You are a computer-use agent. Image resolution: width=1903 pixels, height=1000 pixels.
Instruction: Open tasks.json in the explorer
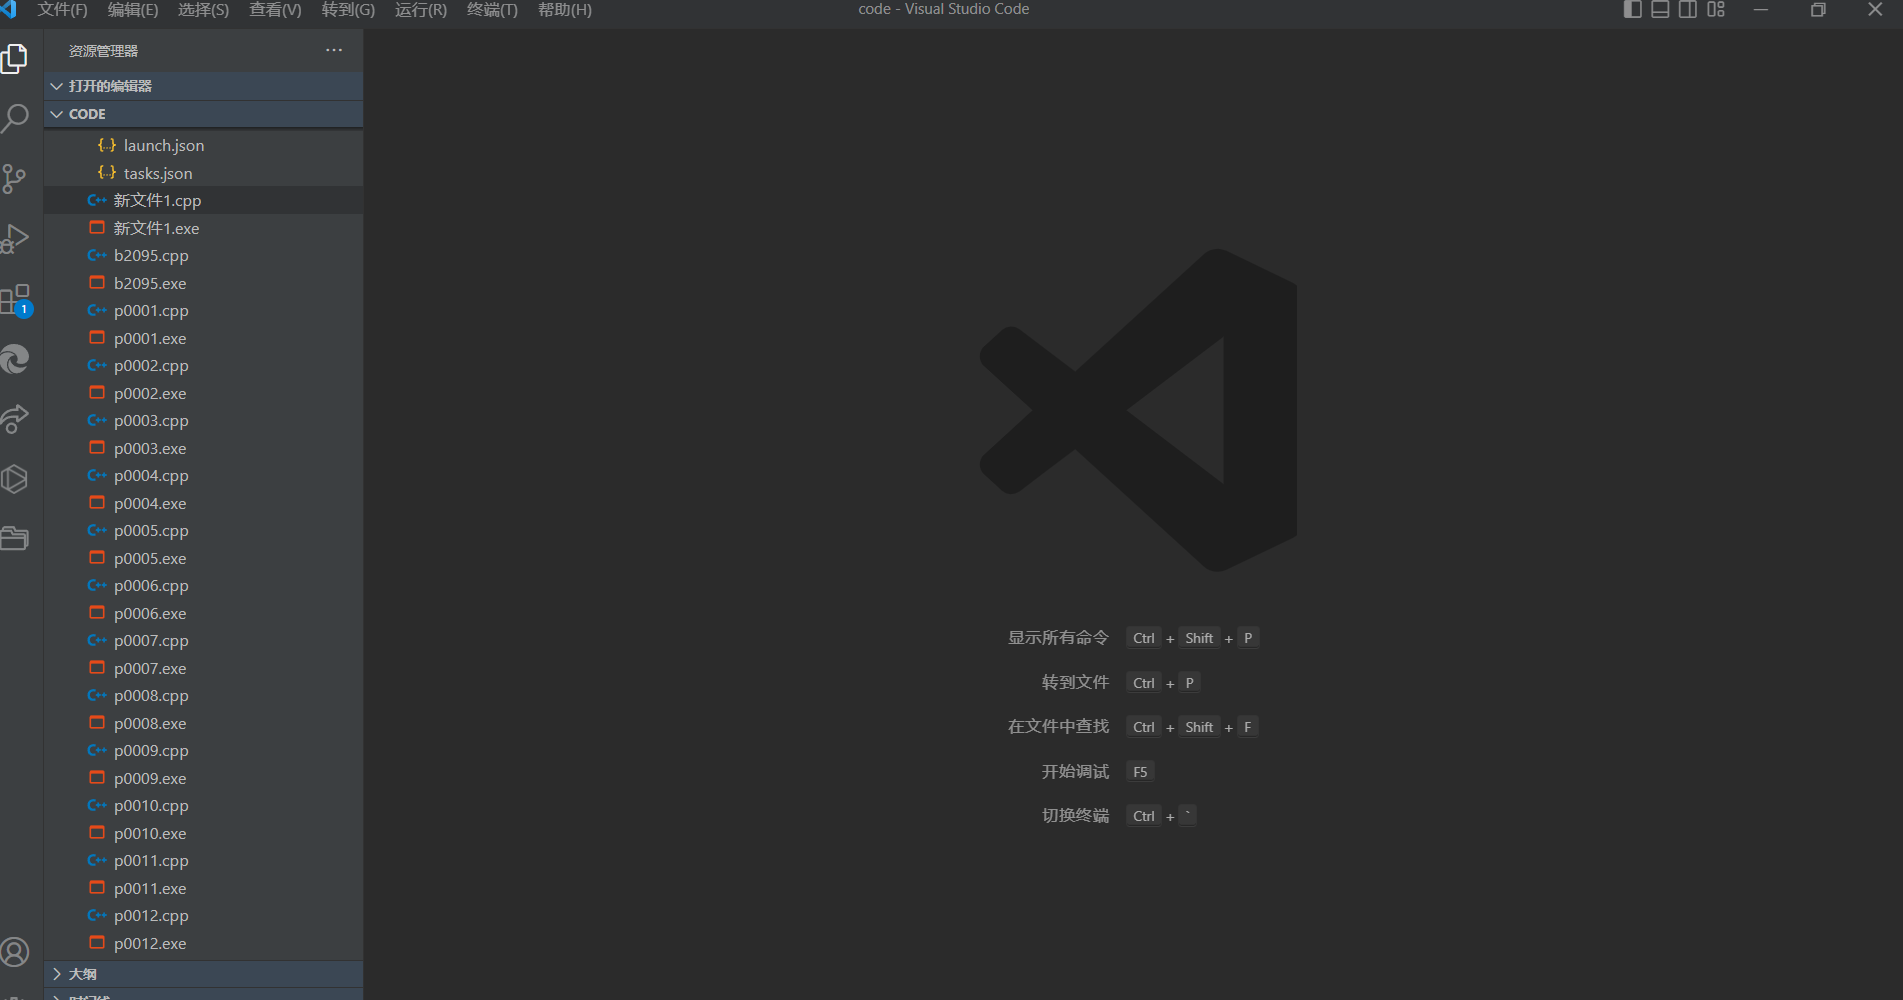coord(204,173)
